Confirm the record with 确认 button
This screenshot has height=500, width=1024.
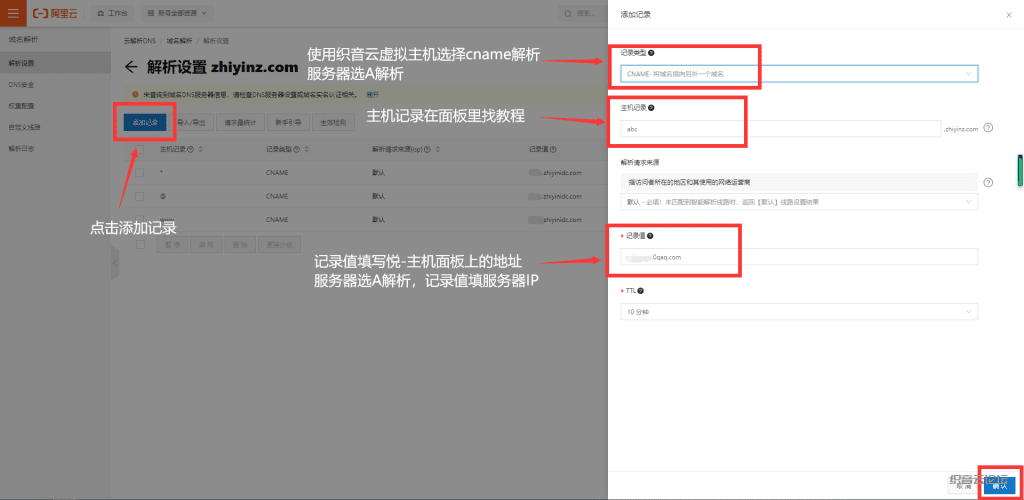(1000, 486)
